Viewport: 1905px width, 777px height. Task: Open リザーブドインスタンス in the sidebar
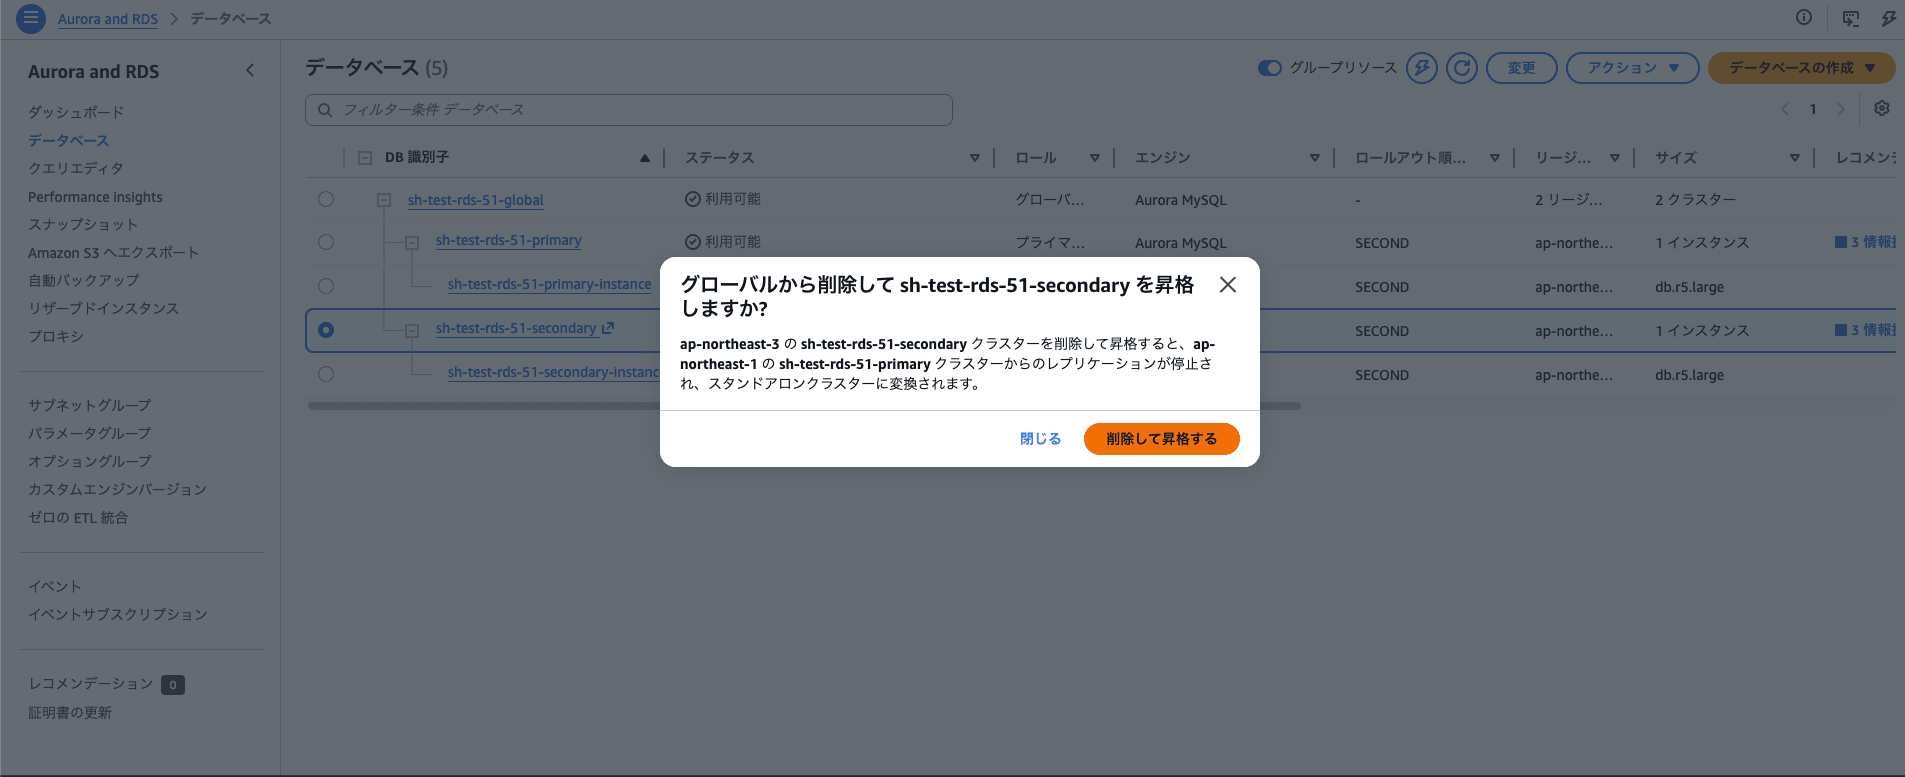[x=103, y=308]
